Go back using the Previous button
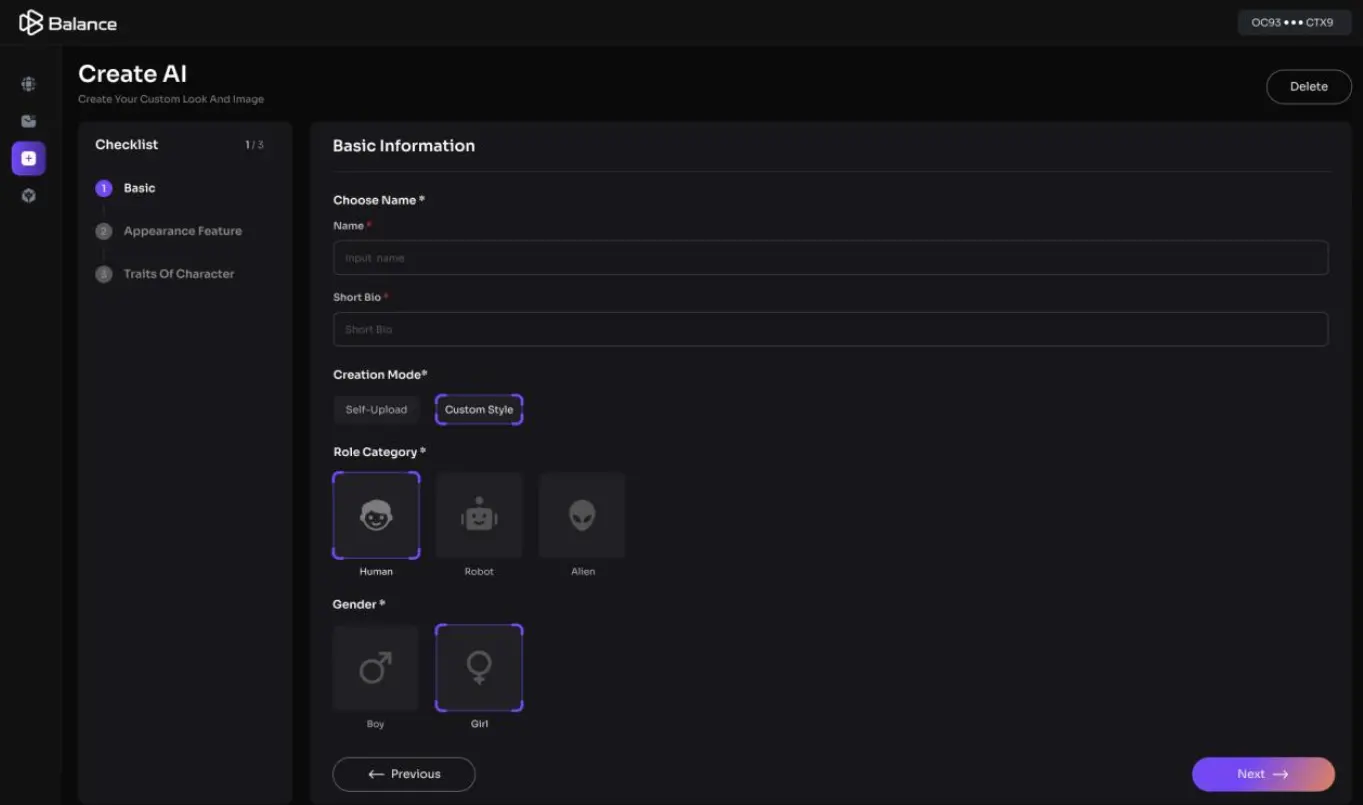The image size is (1363, 805). click(x=403, y=773)
